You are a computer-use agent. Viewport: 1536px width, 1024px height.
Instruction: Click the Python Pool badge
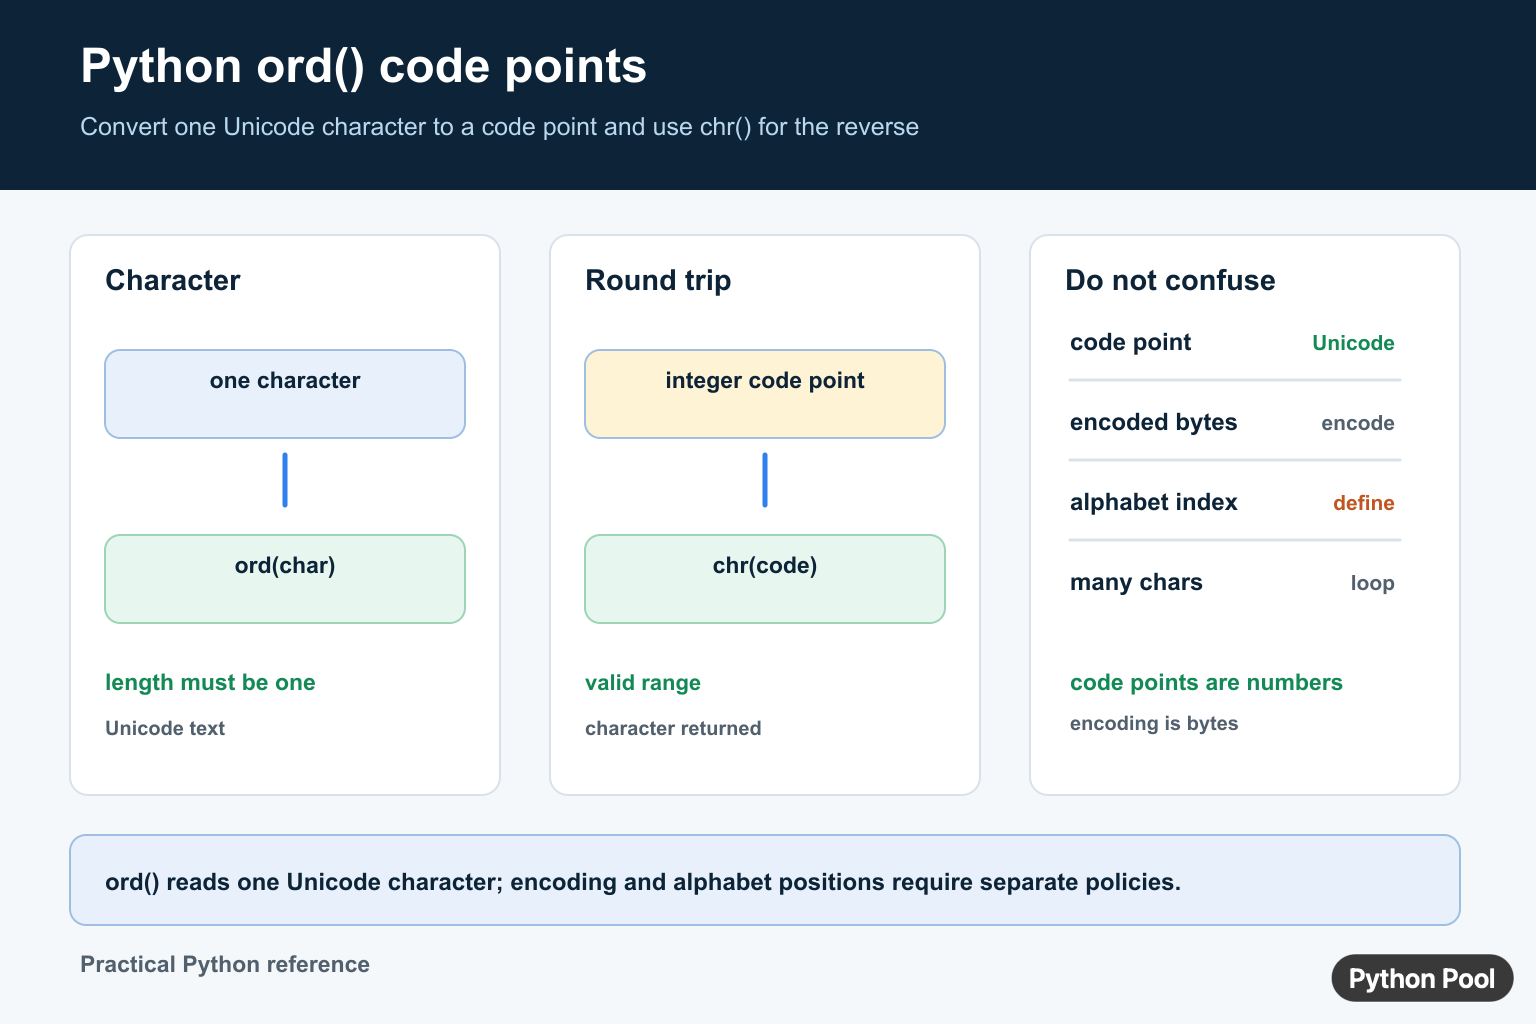click(x=1422, y=978)
